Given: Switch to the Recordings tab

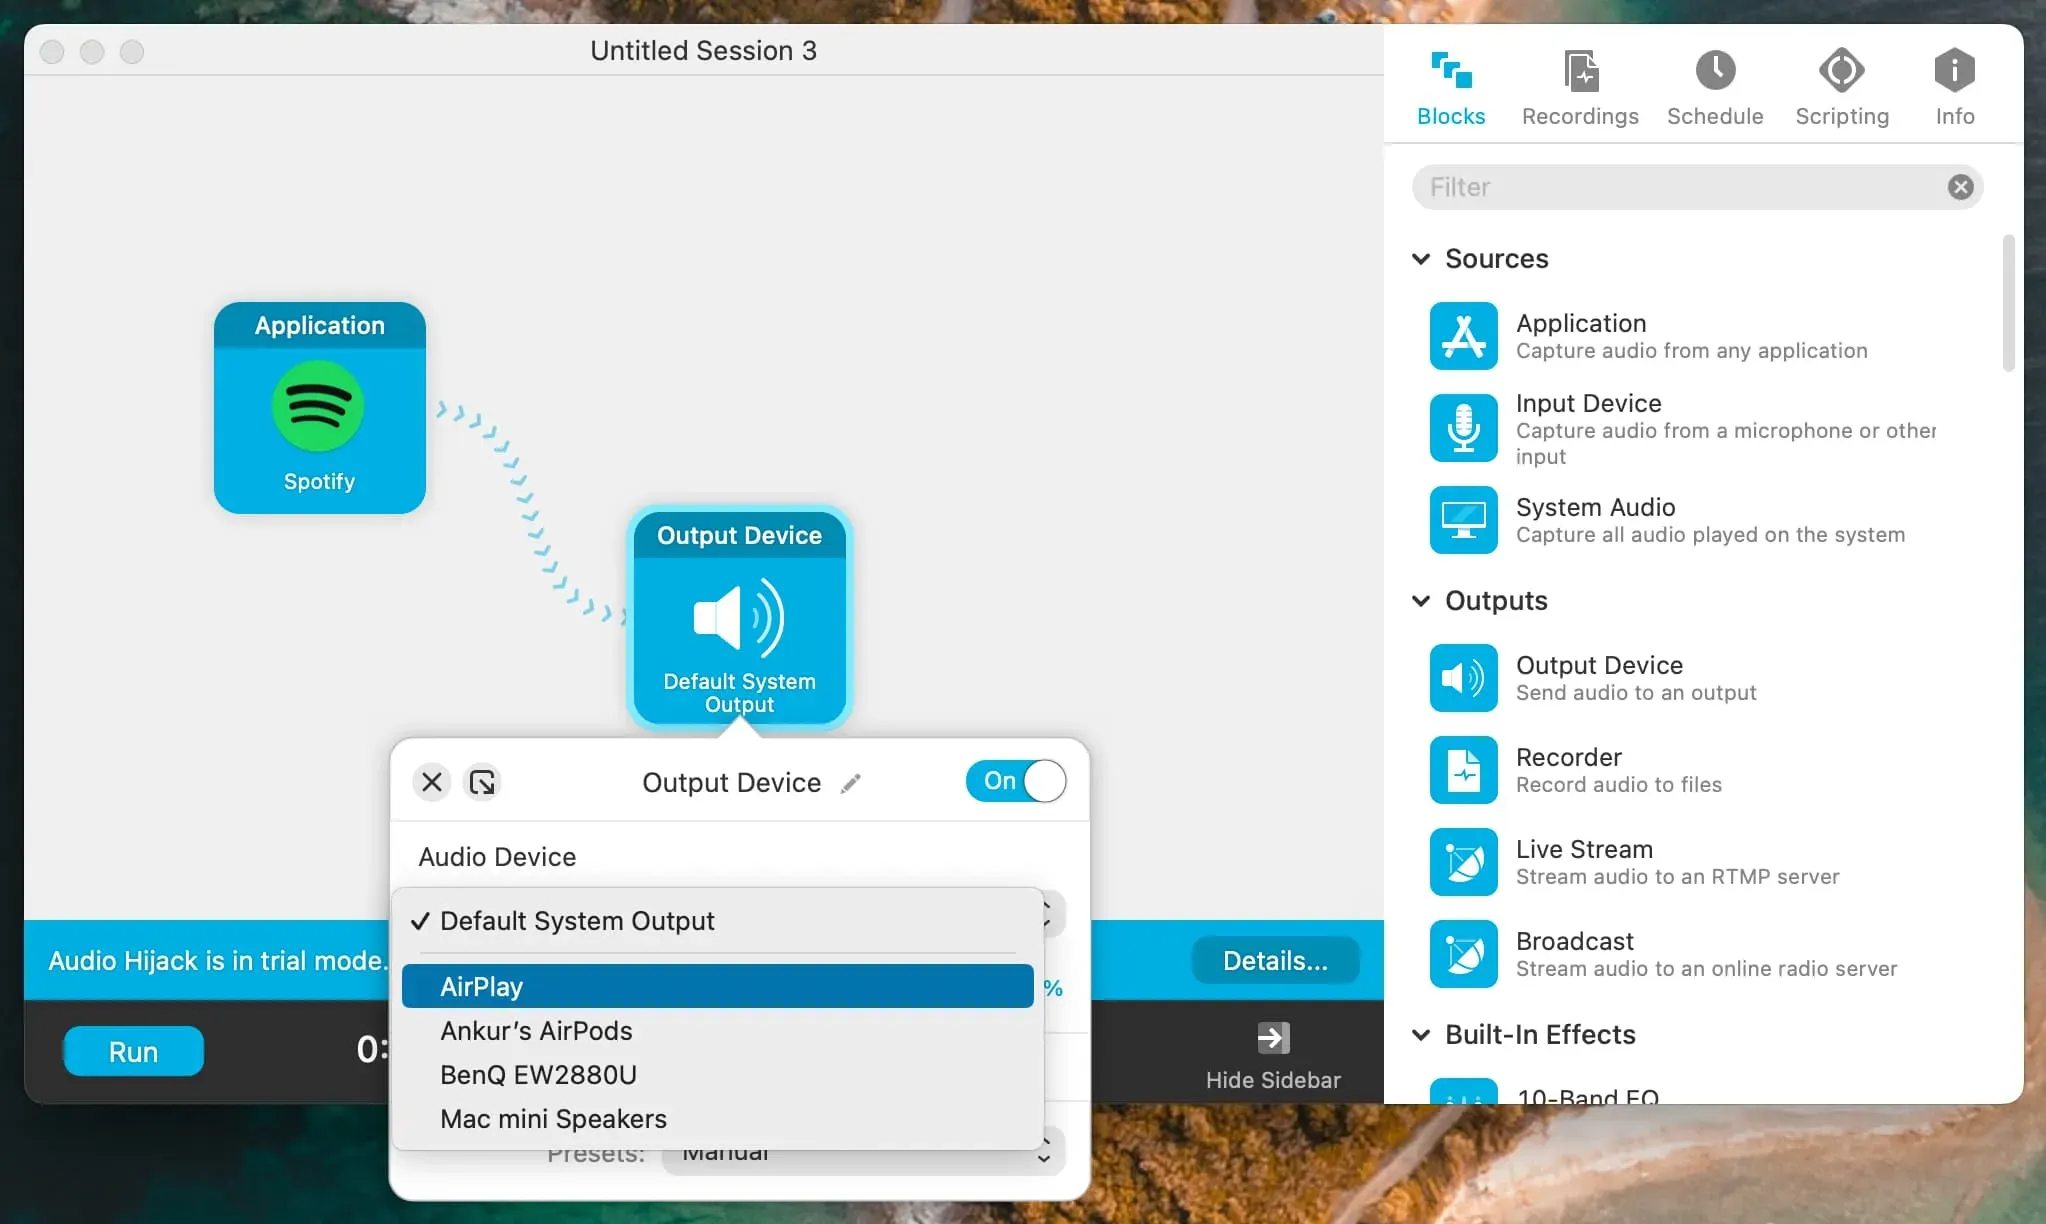Looking at the screenshot, I should click(x=1580, y=85).
